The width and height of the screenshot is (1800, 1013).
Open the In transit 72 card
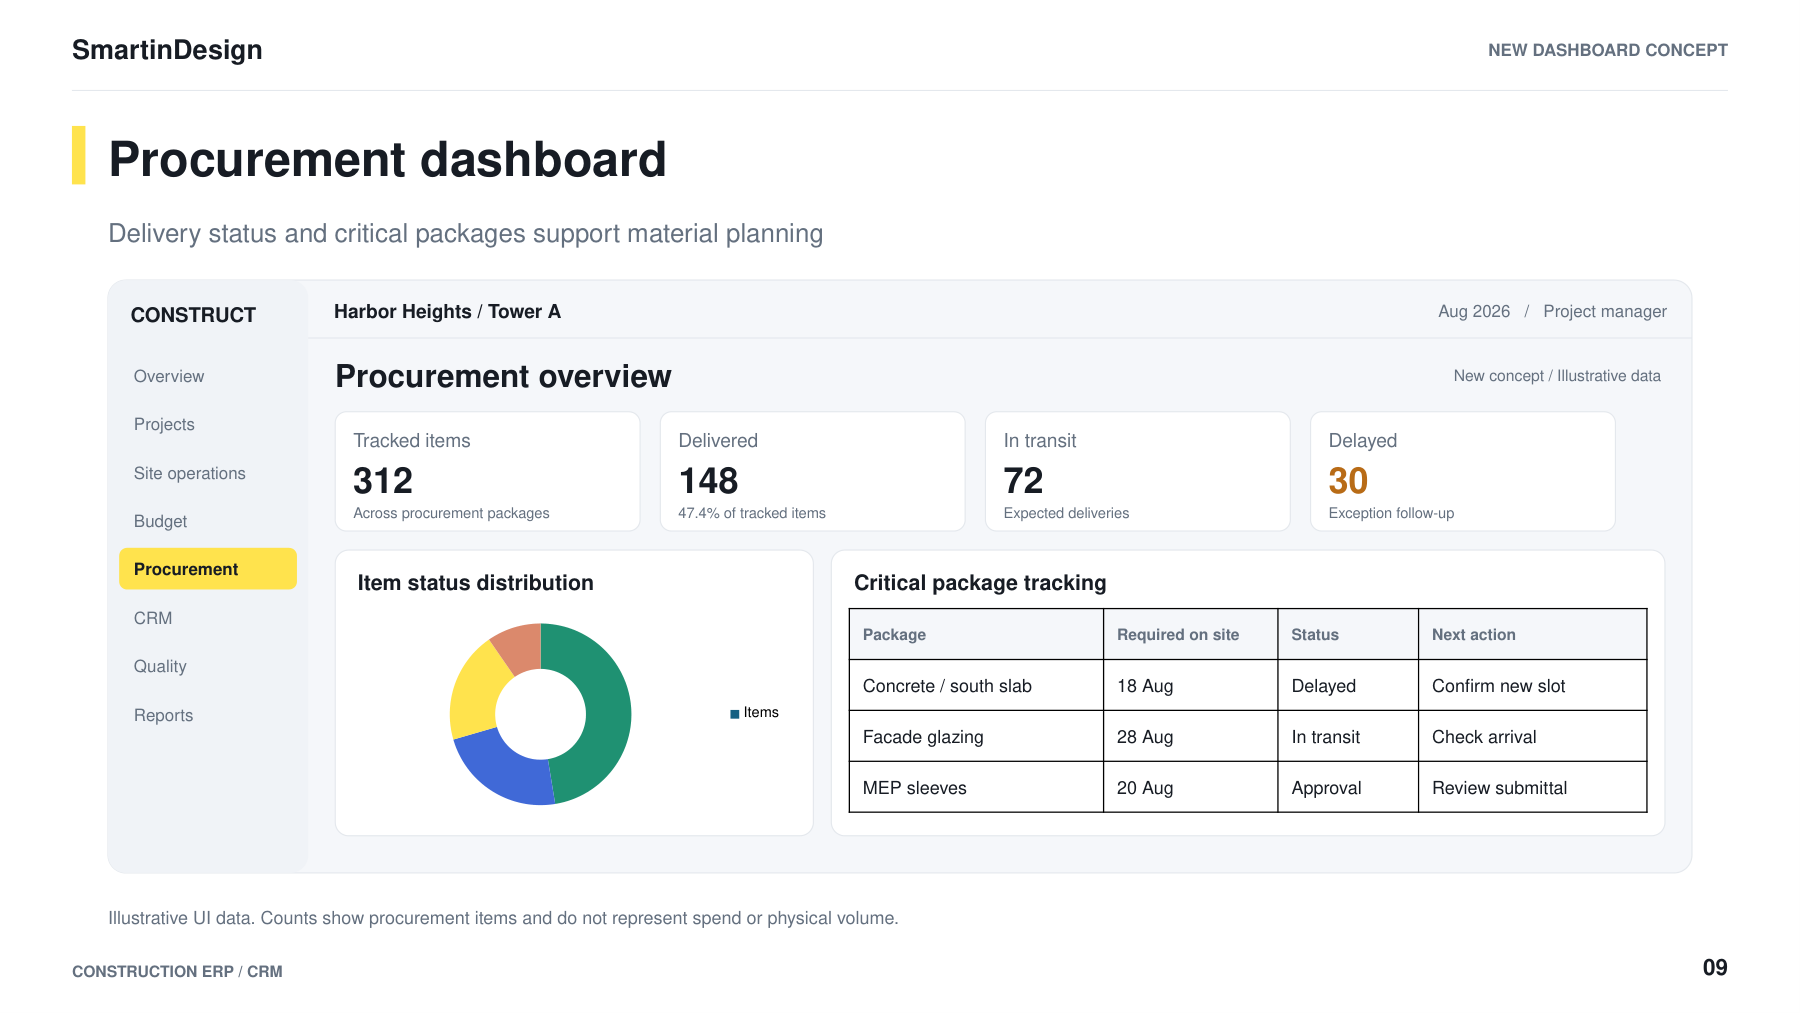click(x=1138, y=471)
